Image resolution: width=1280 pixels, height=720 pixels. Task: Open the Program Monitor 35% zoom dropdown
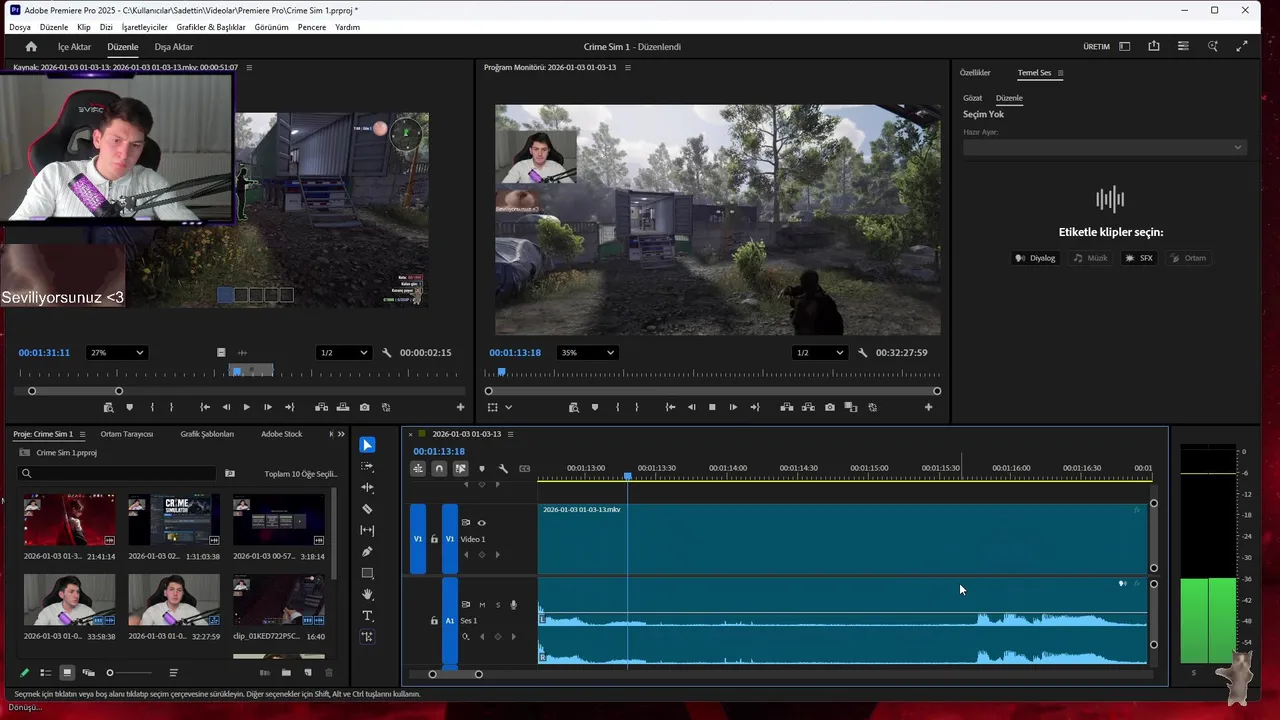coord(587,352)
